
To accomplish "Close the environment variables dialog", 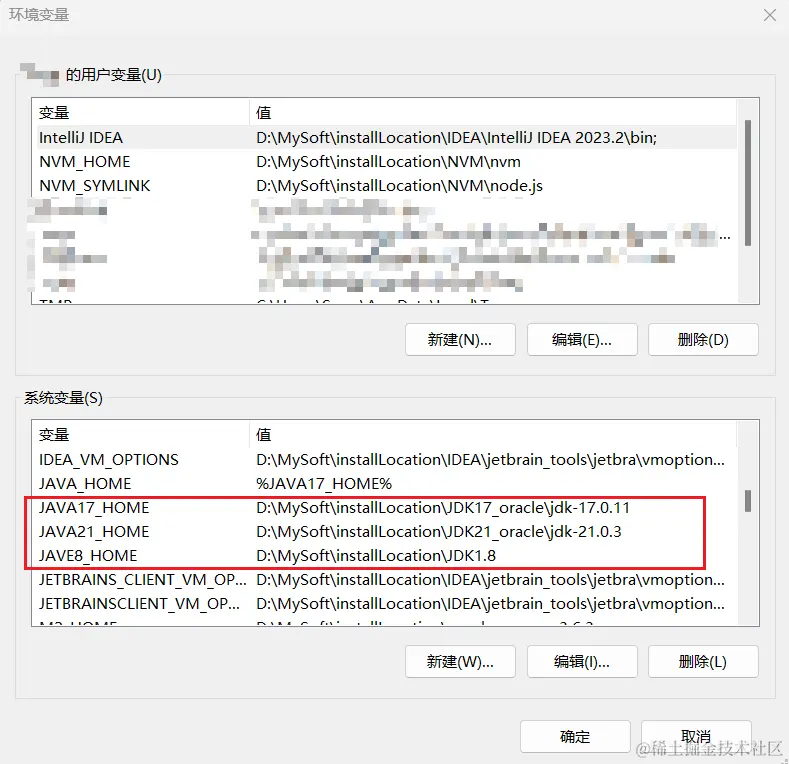I will [x=769, y=15].
